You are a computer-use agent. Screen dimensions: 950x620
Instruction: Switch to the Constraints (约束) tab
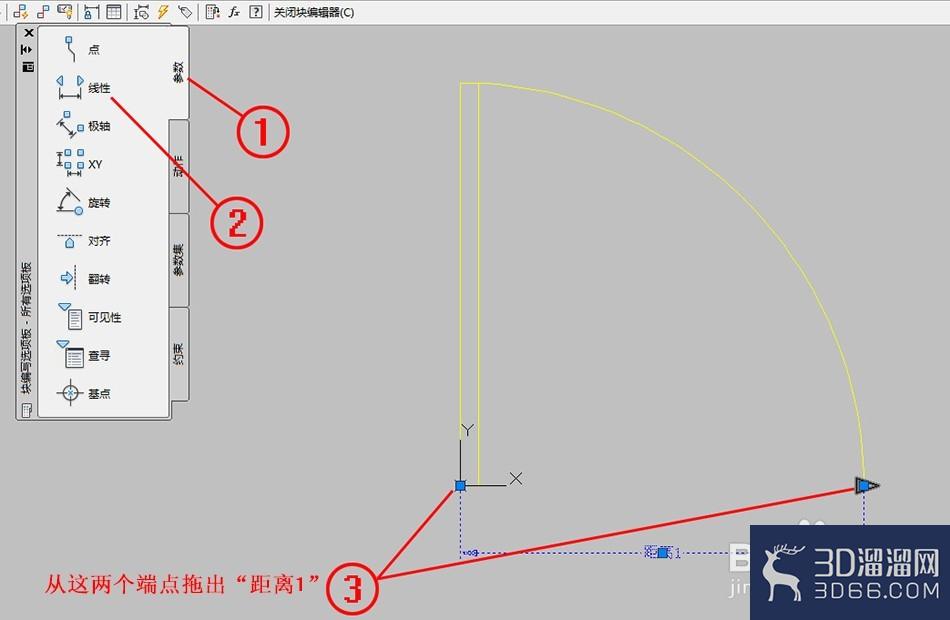pos(179,353)
